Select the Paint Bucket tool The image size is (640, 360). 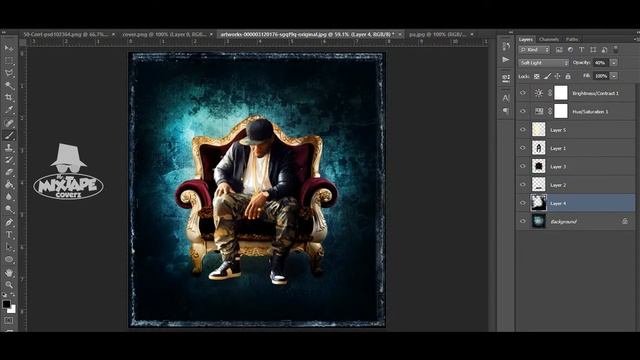tap(9, 184)
